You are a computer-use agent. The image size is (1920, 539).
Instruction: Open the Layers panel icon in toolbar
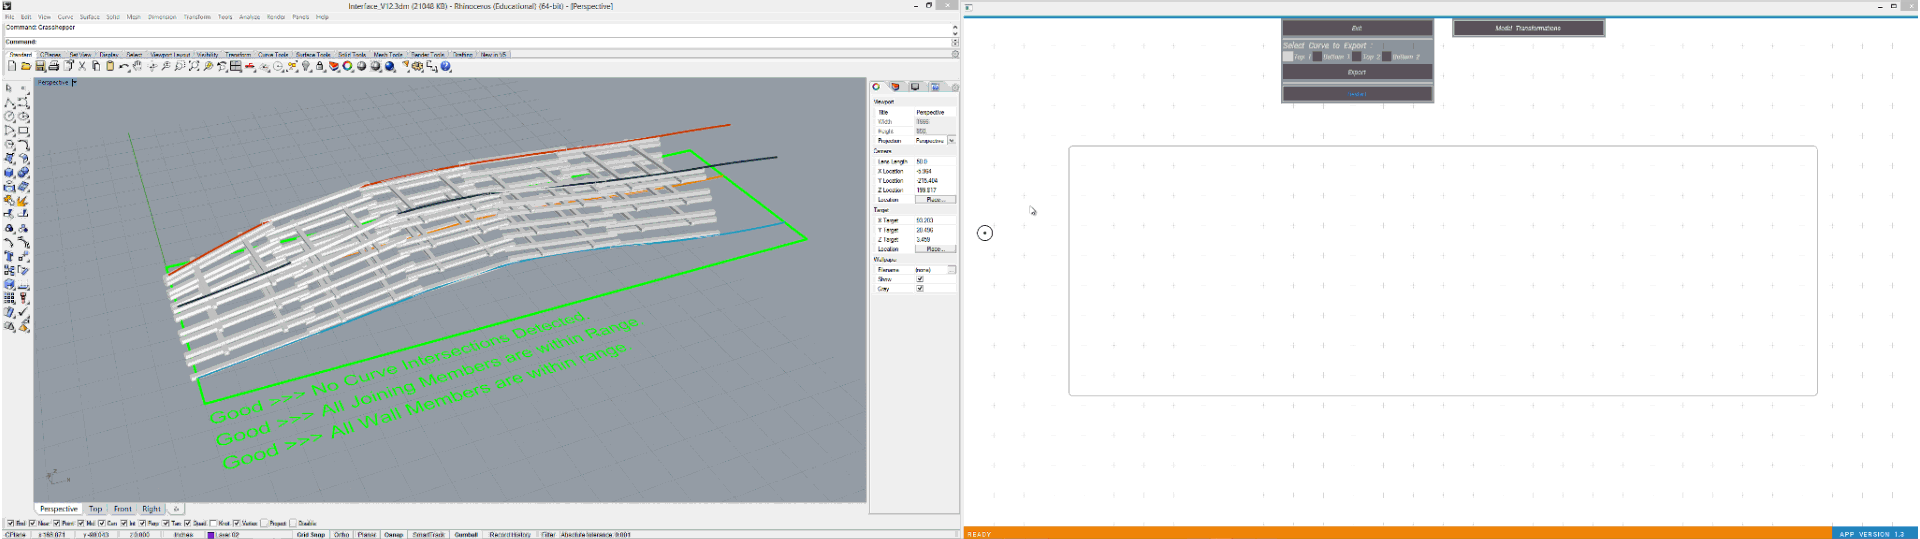334,66
